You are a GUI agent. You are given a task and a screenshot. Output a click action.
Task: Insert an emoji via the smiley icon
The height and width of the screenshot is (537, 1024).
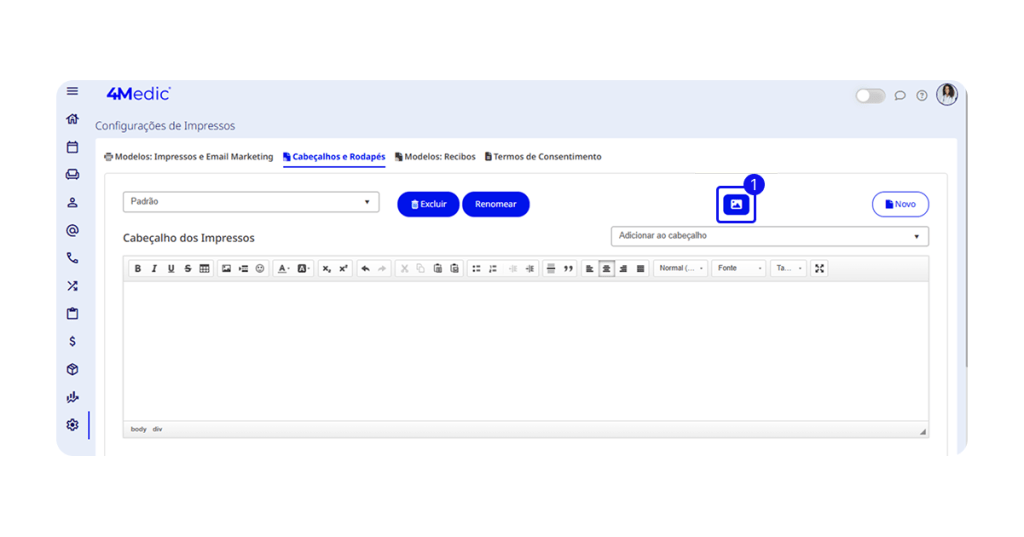point(260,269)
